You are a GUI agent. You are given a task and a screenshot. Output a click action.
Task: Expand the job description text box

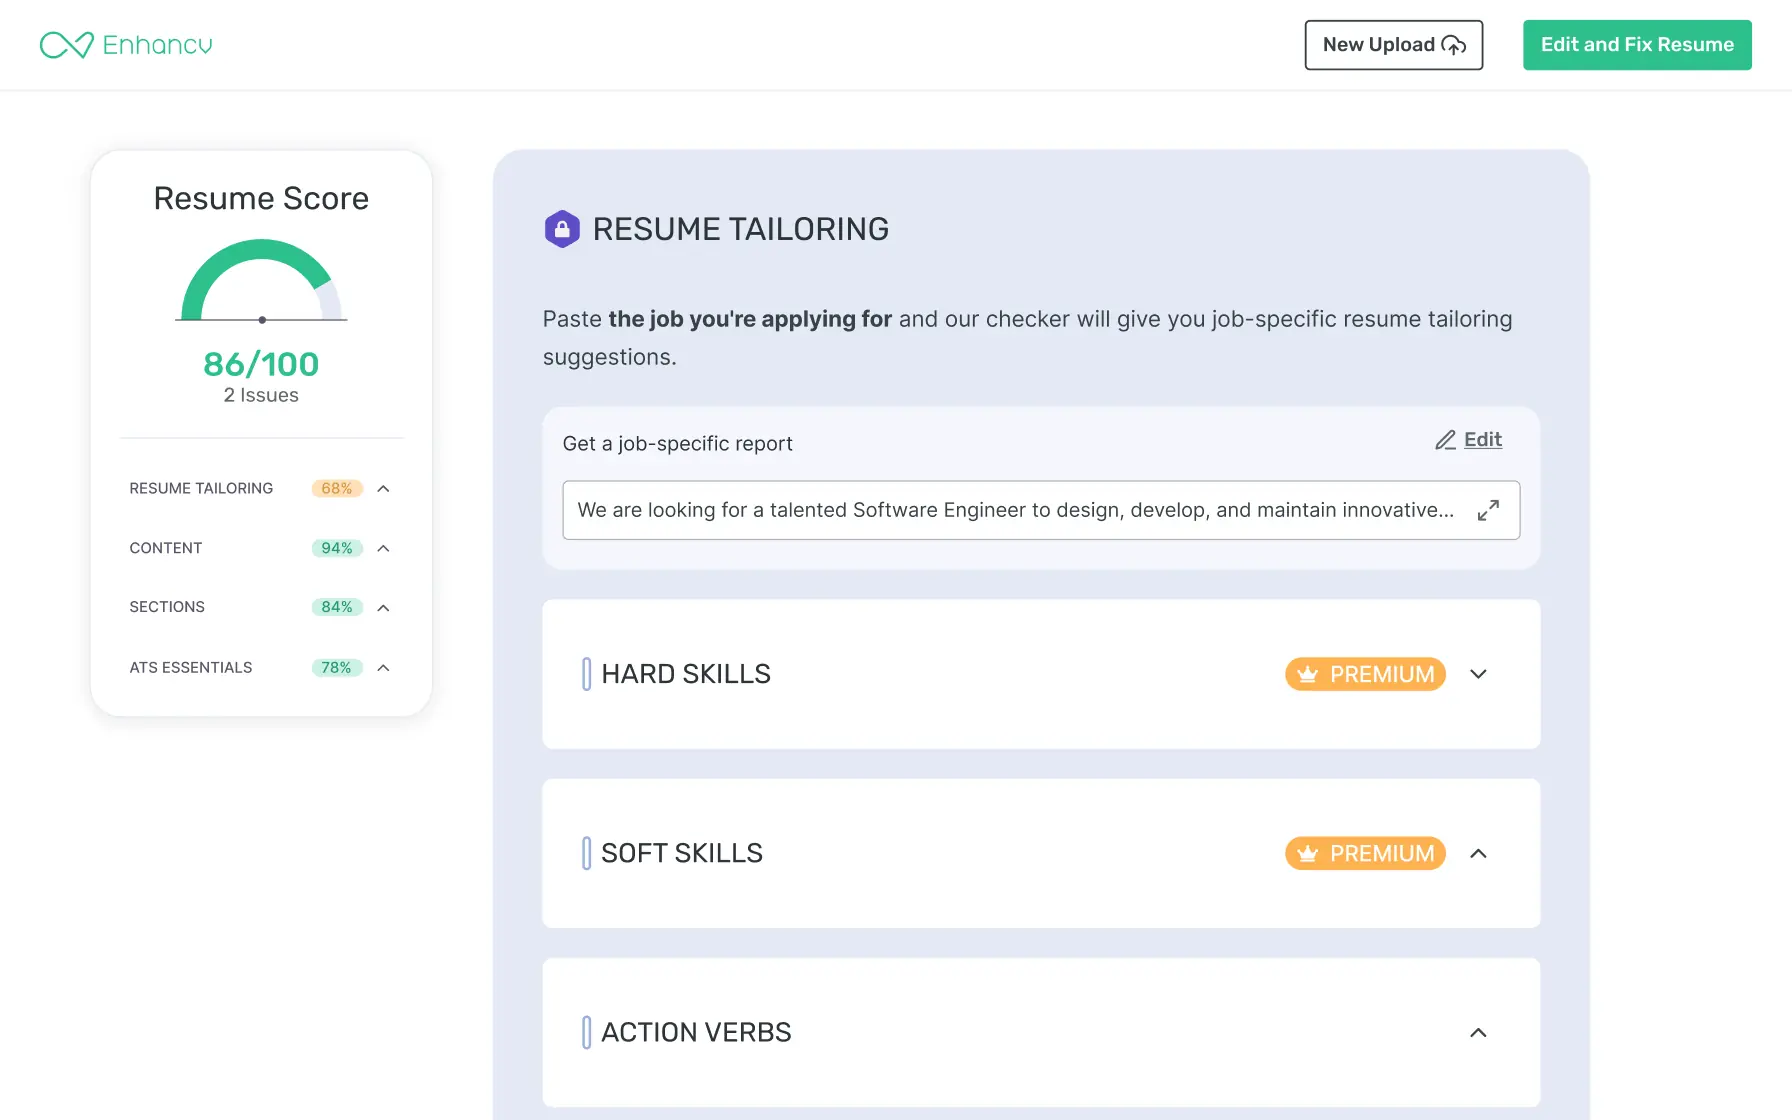pos(1488,510)
